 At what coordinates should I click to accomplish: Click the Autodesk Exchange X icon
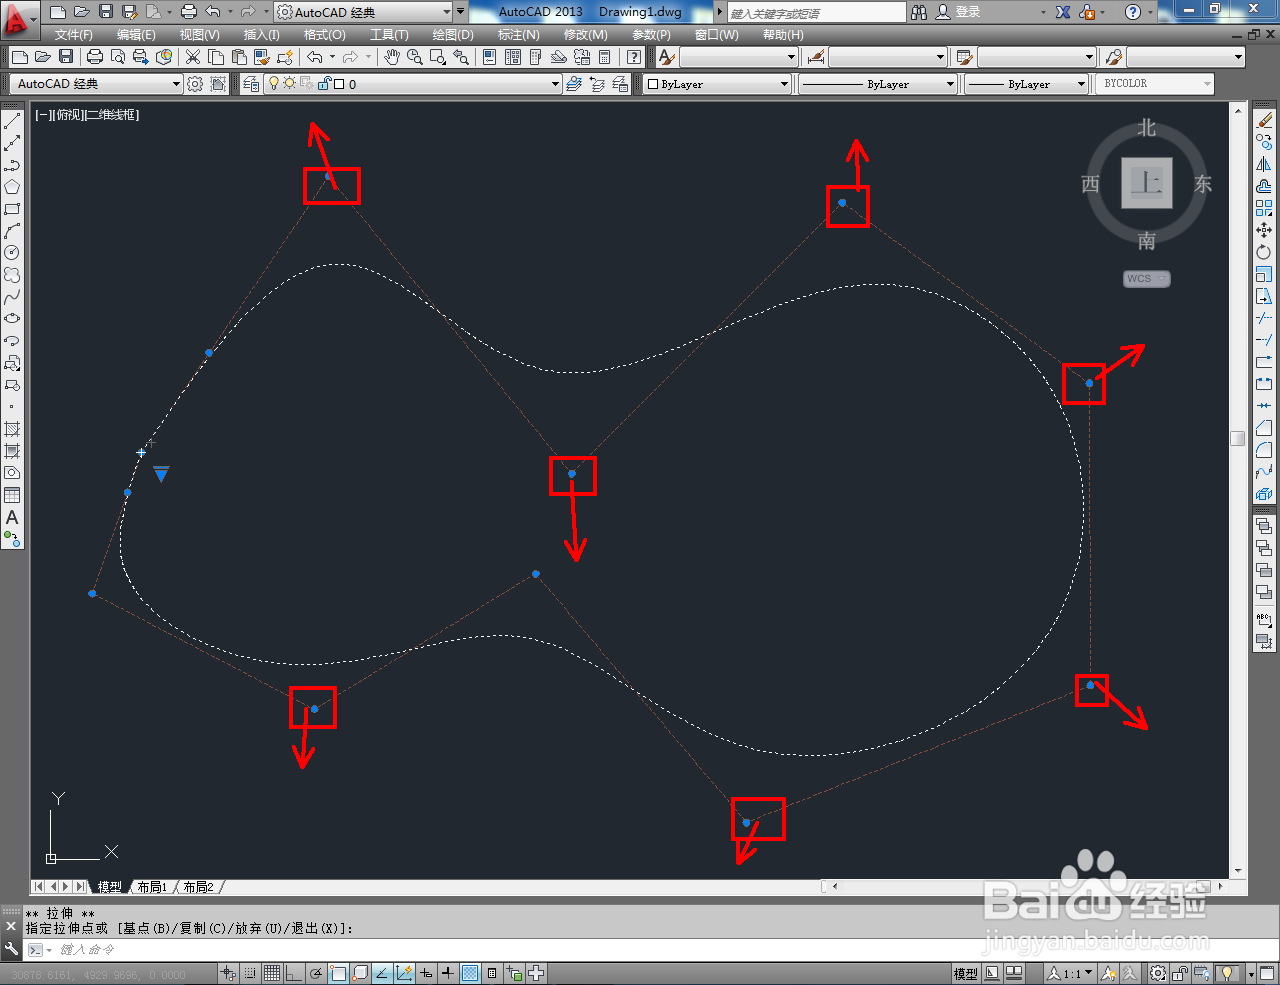1062,12
